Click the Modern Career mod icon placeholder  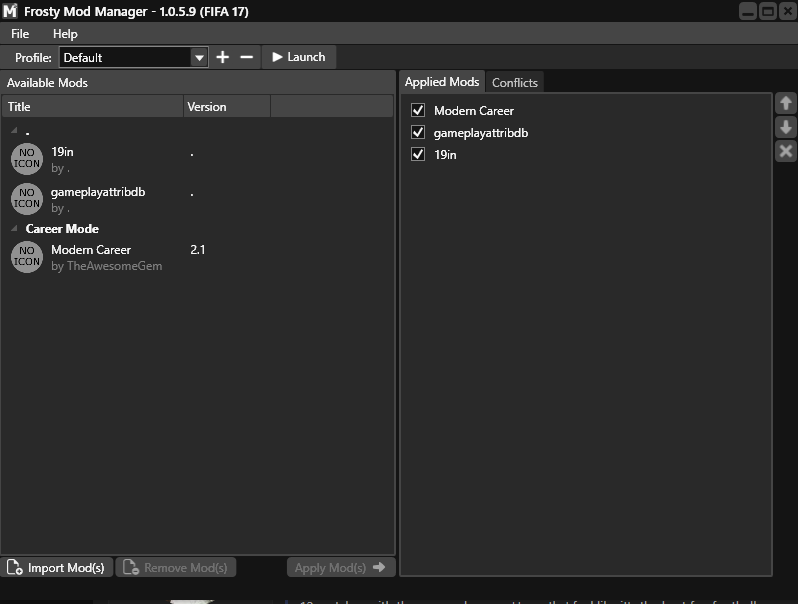pyautogui.click(x=27, y=257)
